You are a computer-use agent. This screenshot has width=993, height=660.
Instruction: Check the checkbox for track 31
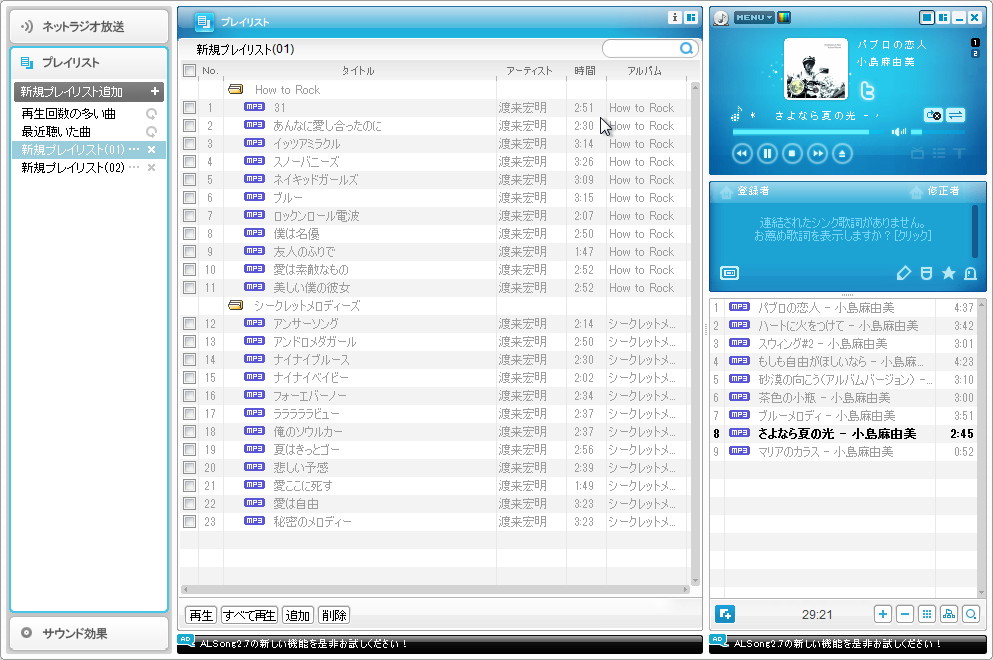click(189, 107)
